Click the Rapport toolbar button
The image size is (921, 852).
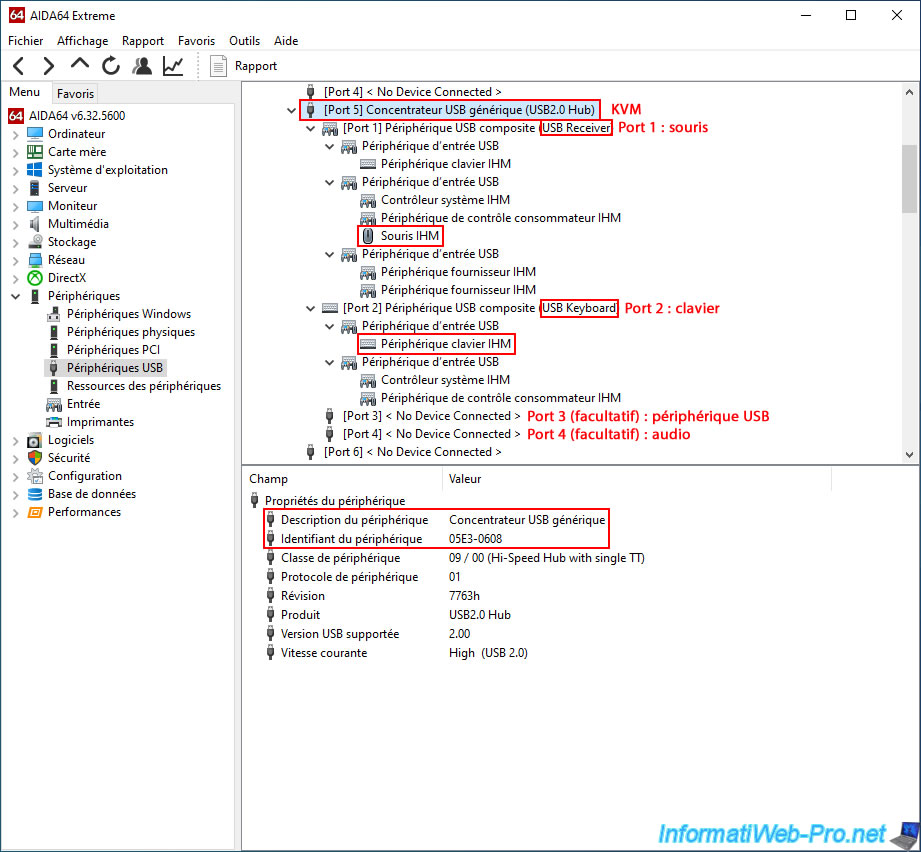(244, 66)
